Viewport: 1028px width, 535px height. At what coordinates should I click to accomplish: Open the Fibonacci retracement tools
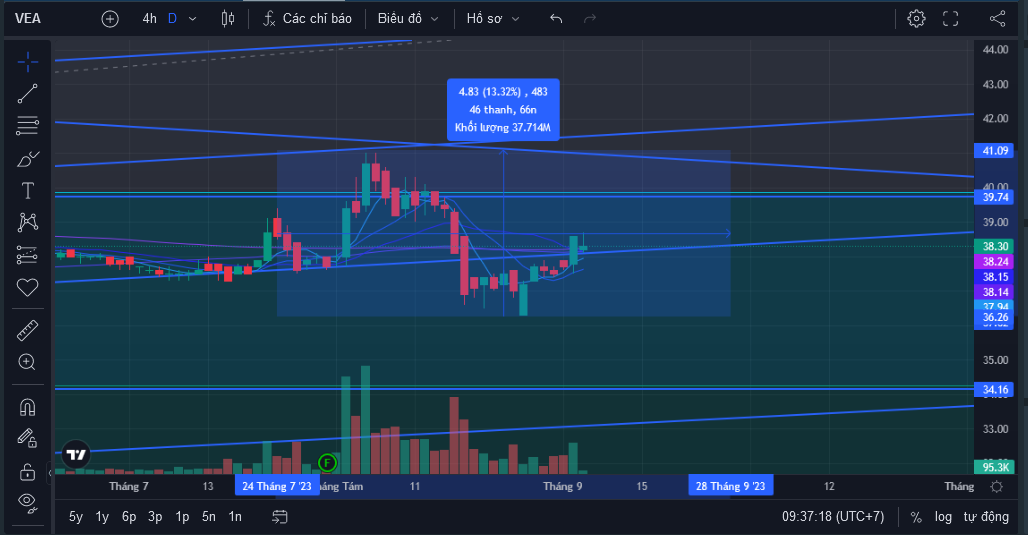pyautogui.click(x=28, y=125)
